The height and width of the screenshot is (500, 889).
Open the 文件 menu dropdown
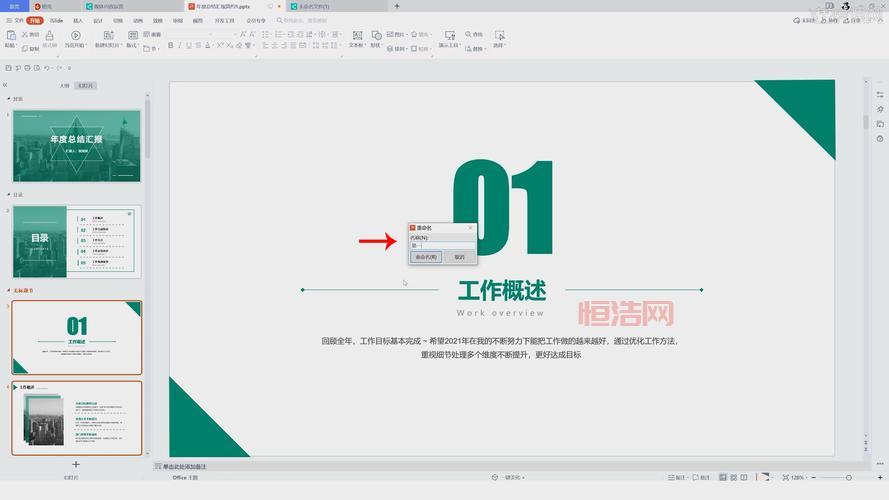[x=15, y=20]
